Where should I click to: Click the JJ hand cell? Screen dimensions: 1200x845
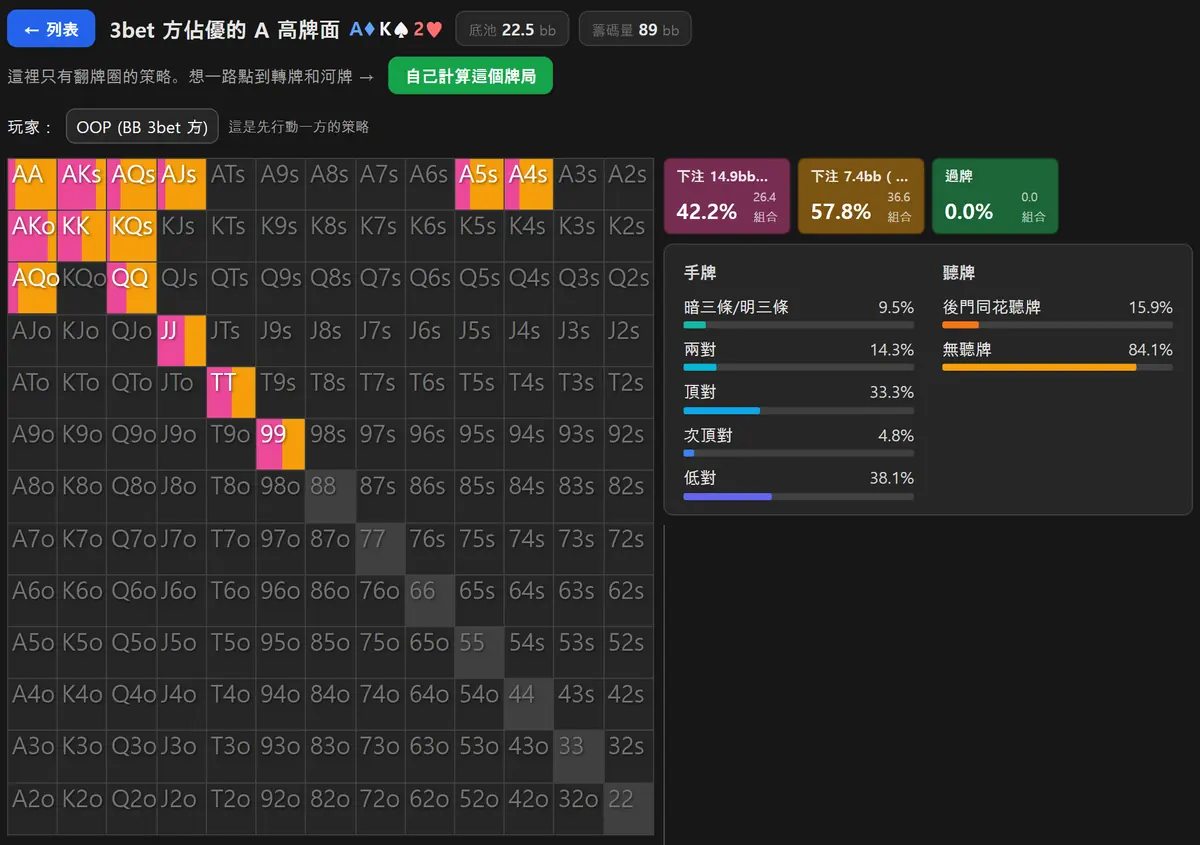pos(181,340)
